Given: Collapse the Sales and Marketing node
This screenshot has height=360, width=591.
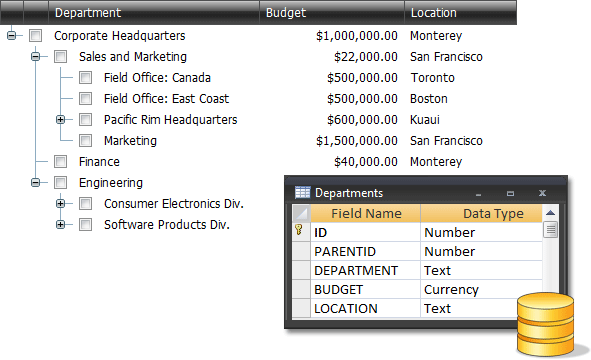Looking at the screenshot, I should (35, 57).
